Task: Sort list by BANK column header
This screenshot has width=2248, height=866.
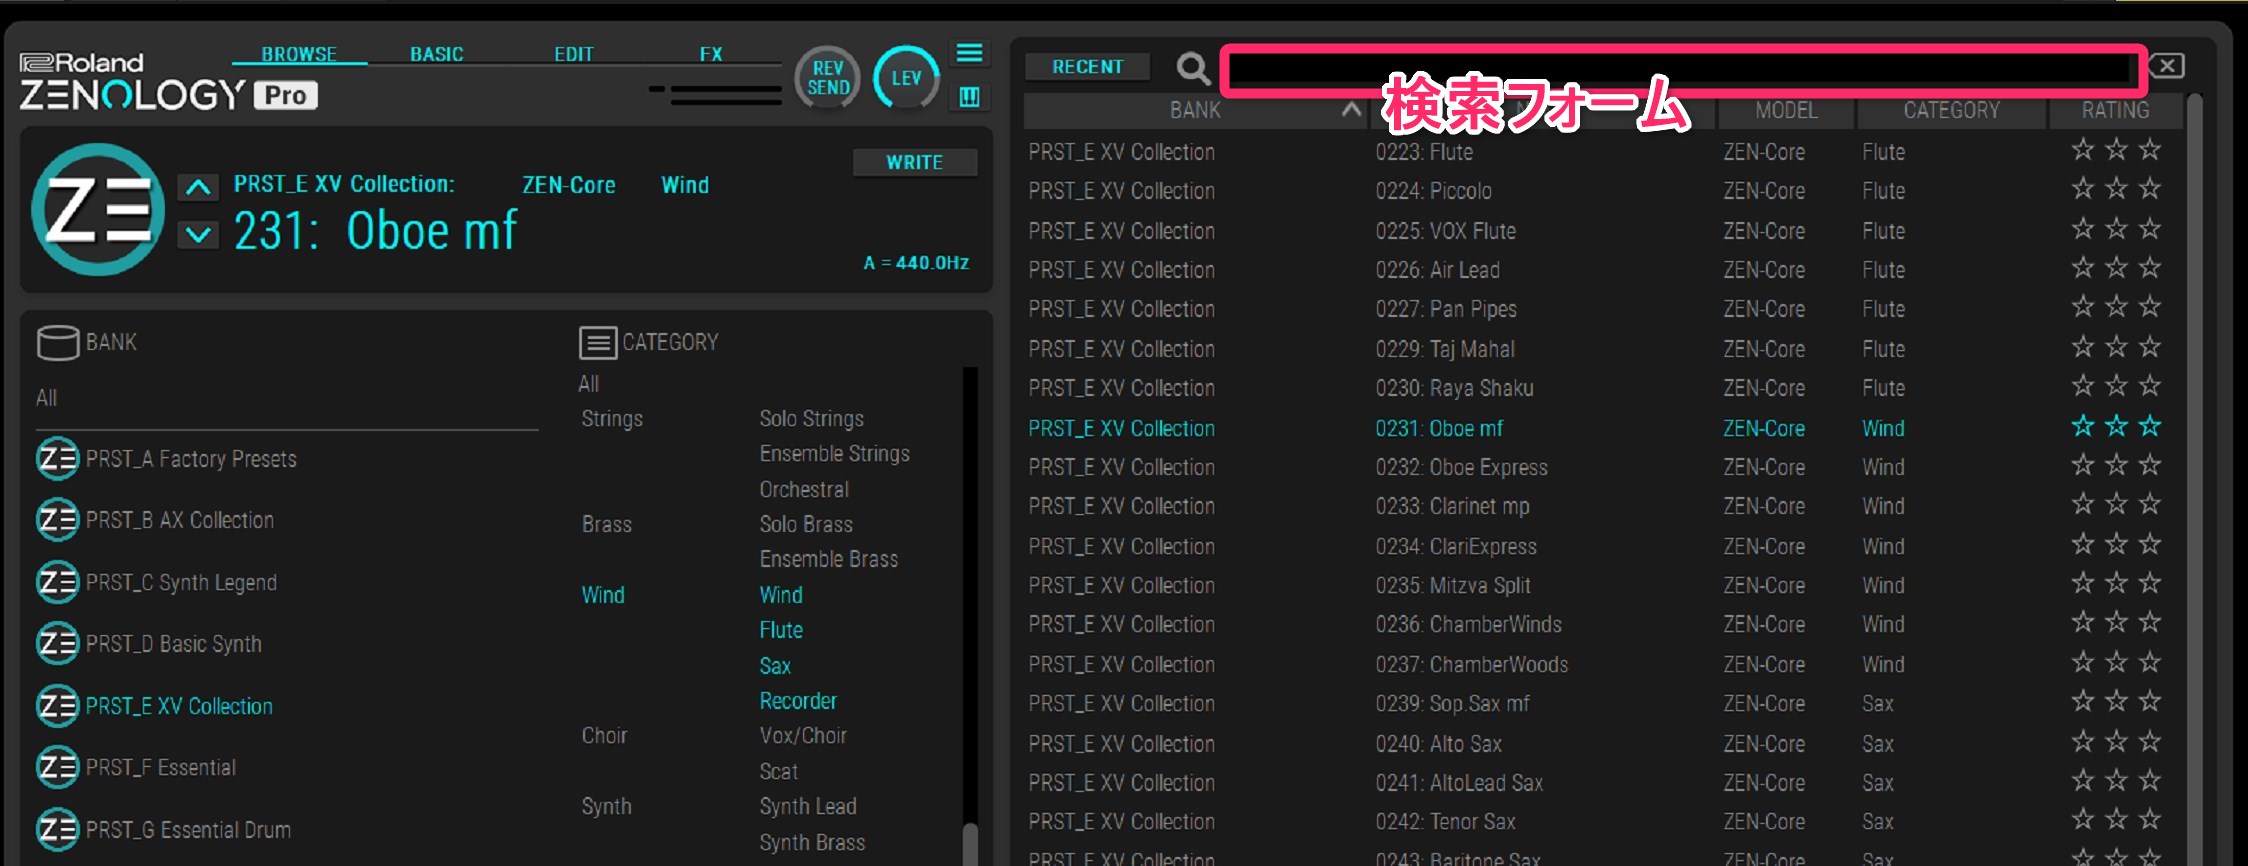Action: click(x=1195, y=110)
